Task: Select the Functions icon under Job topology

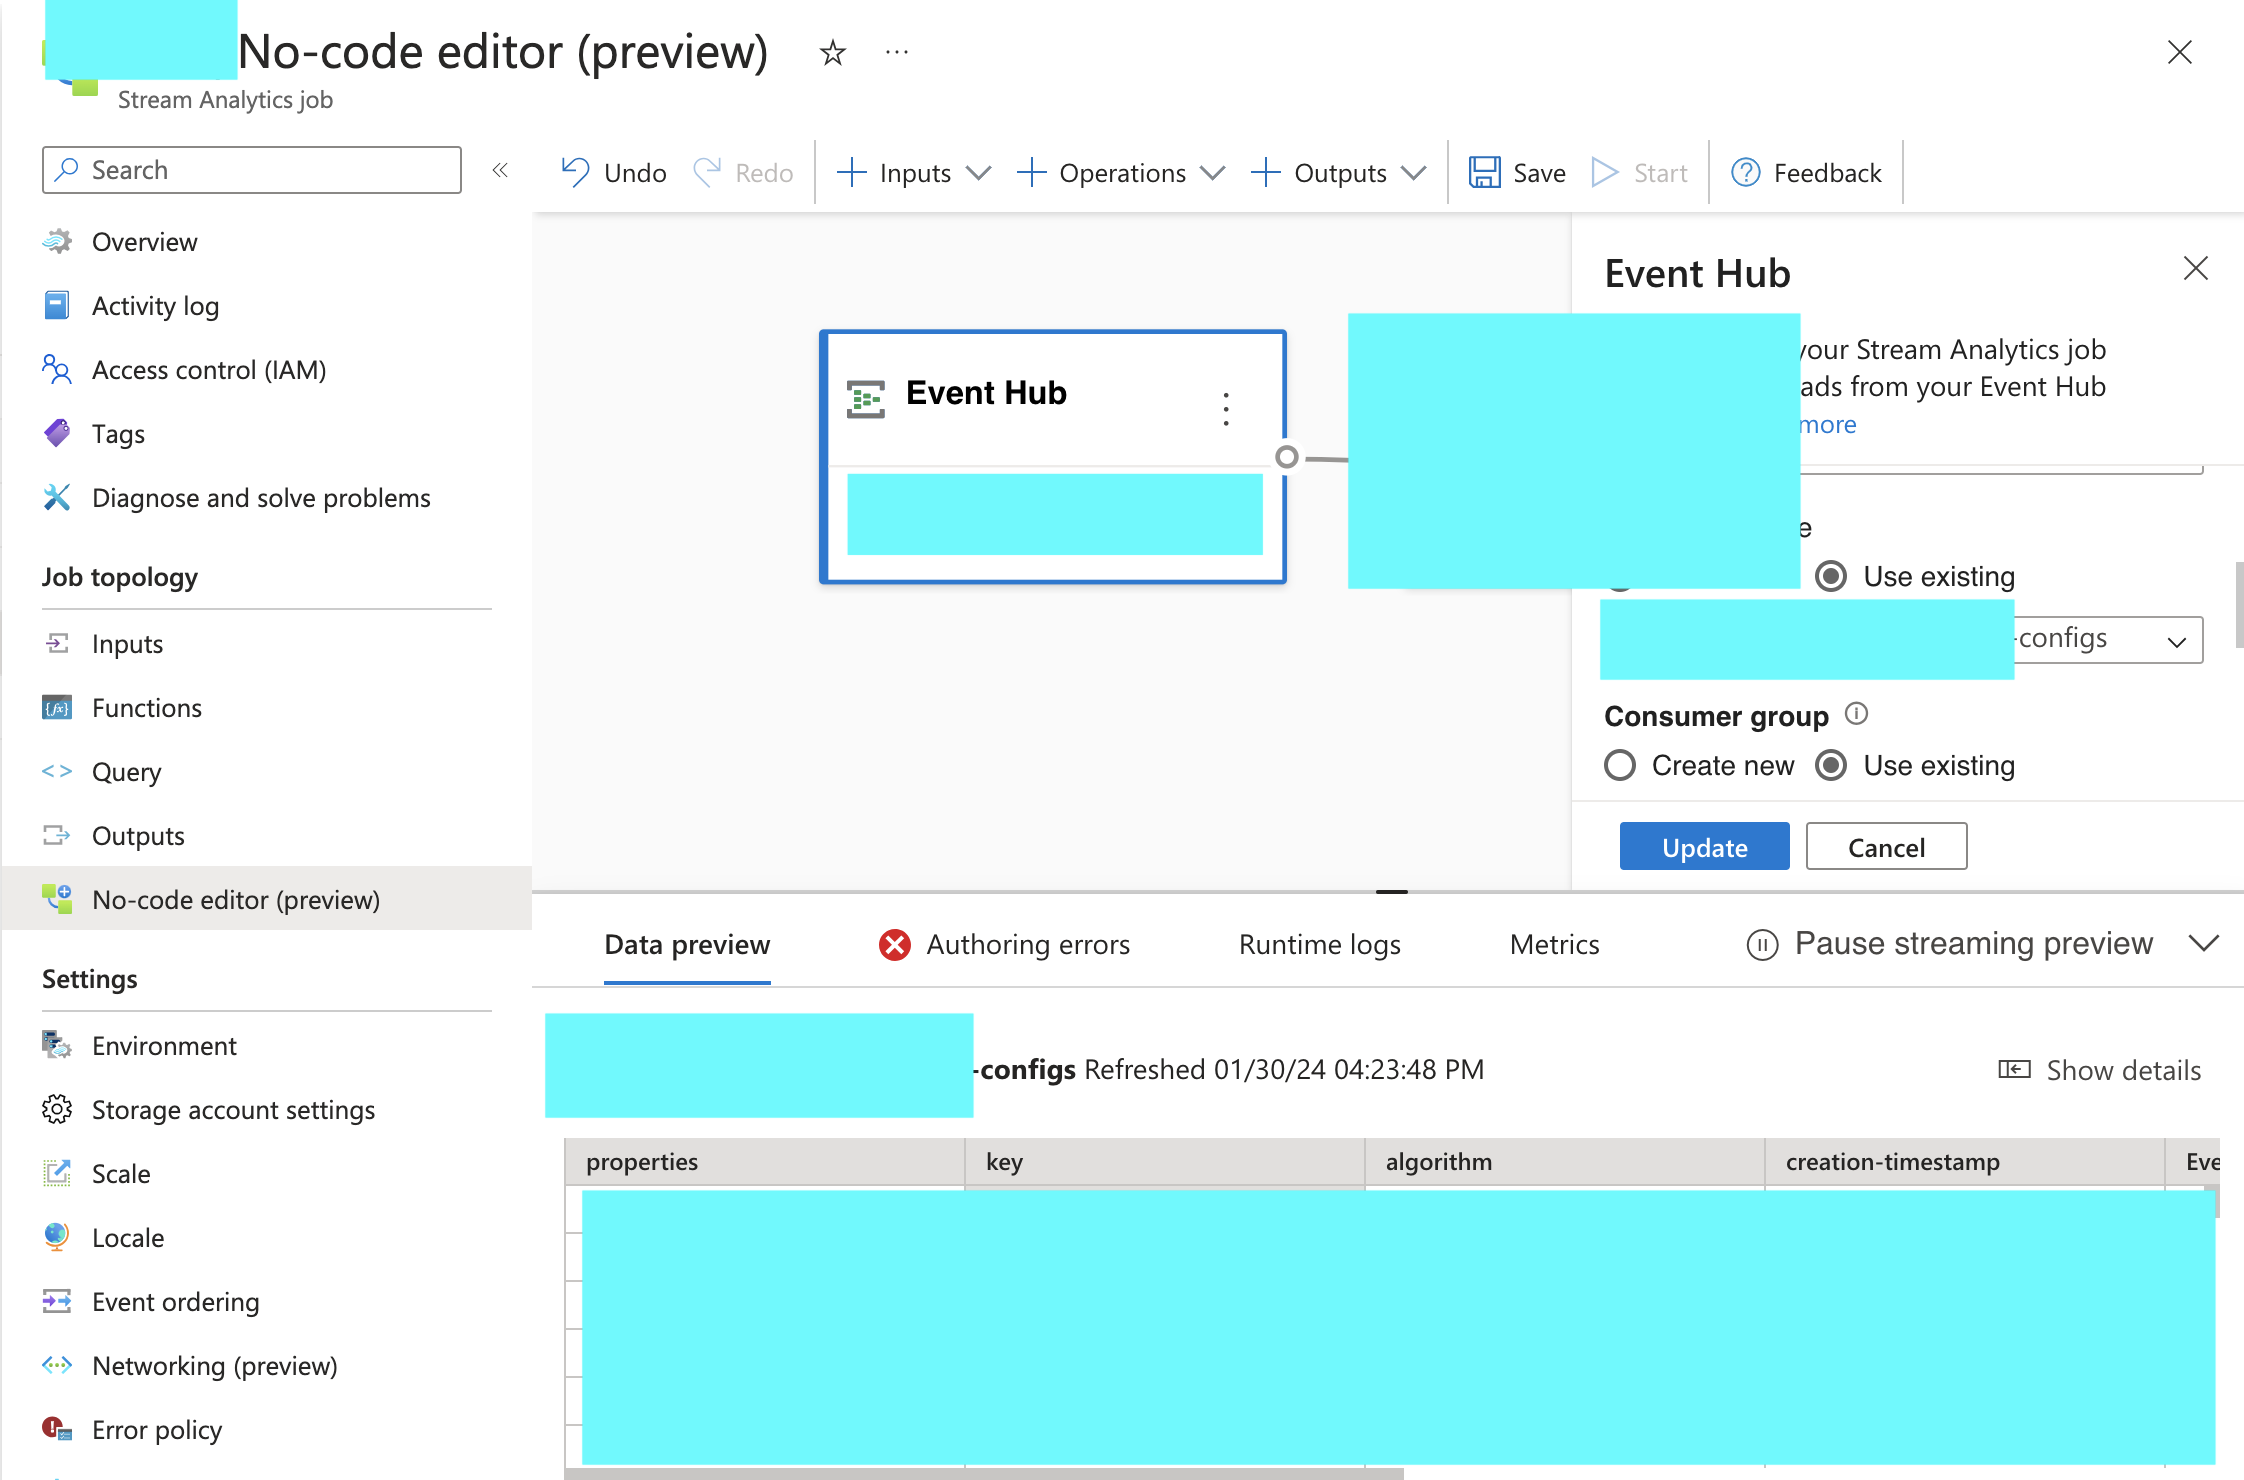Action: 58,707
